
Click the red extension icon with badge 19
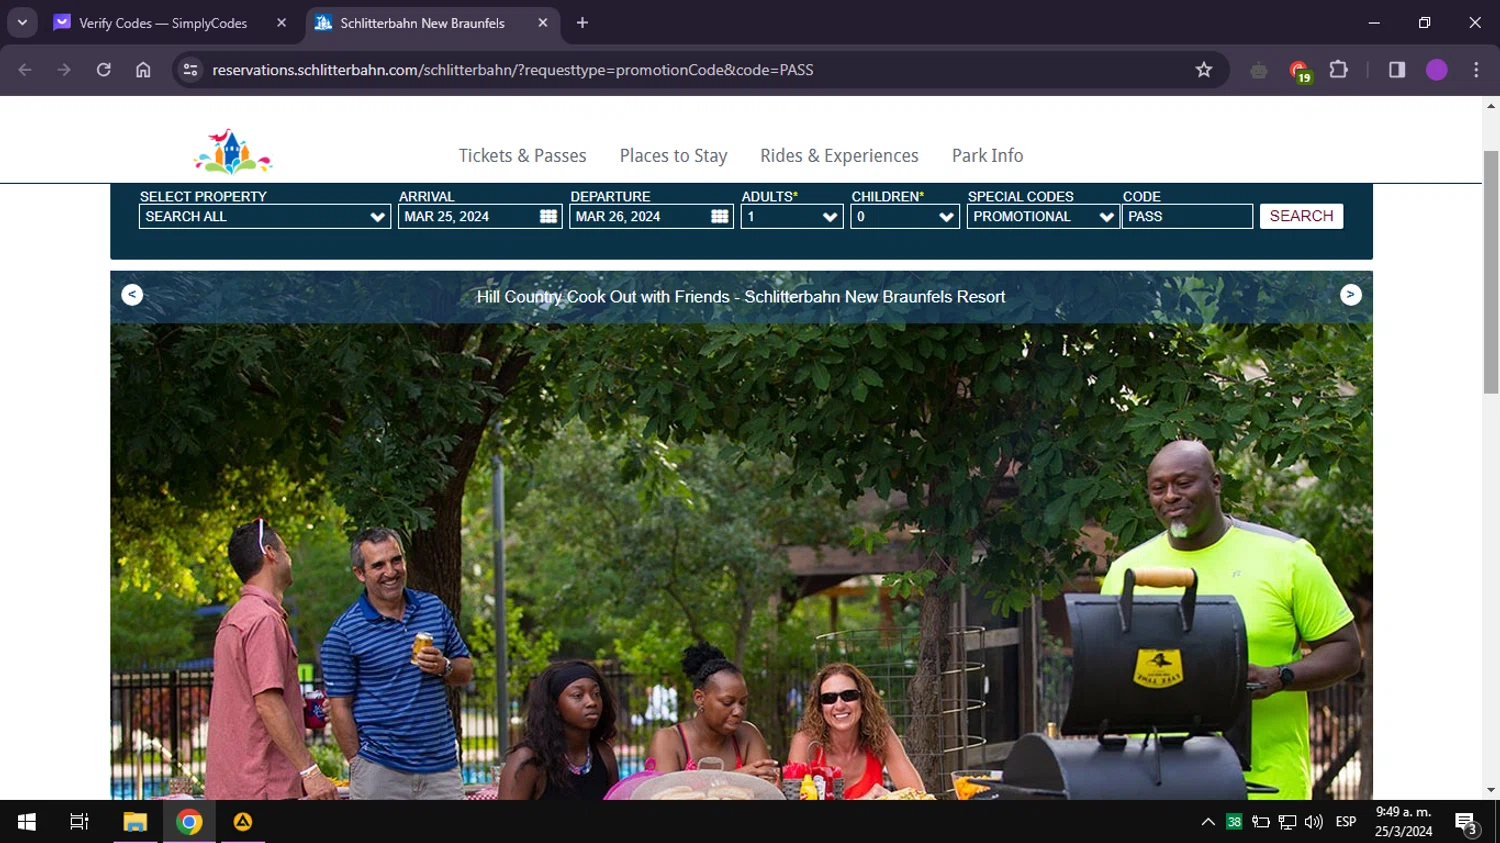[1299, 71]
